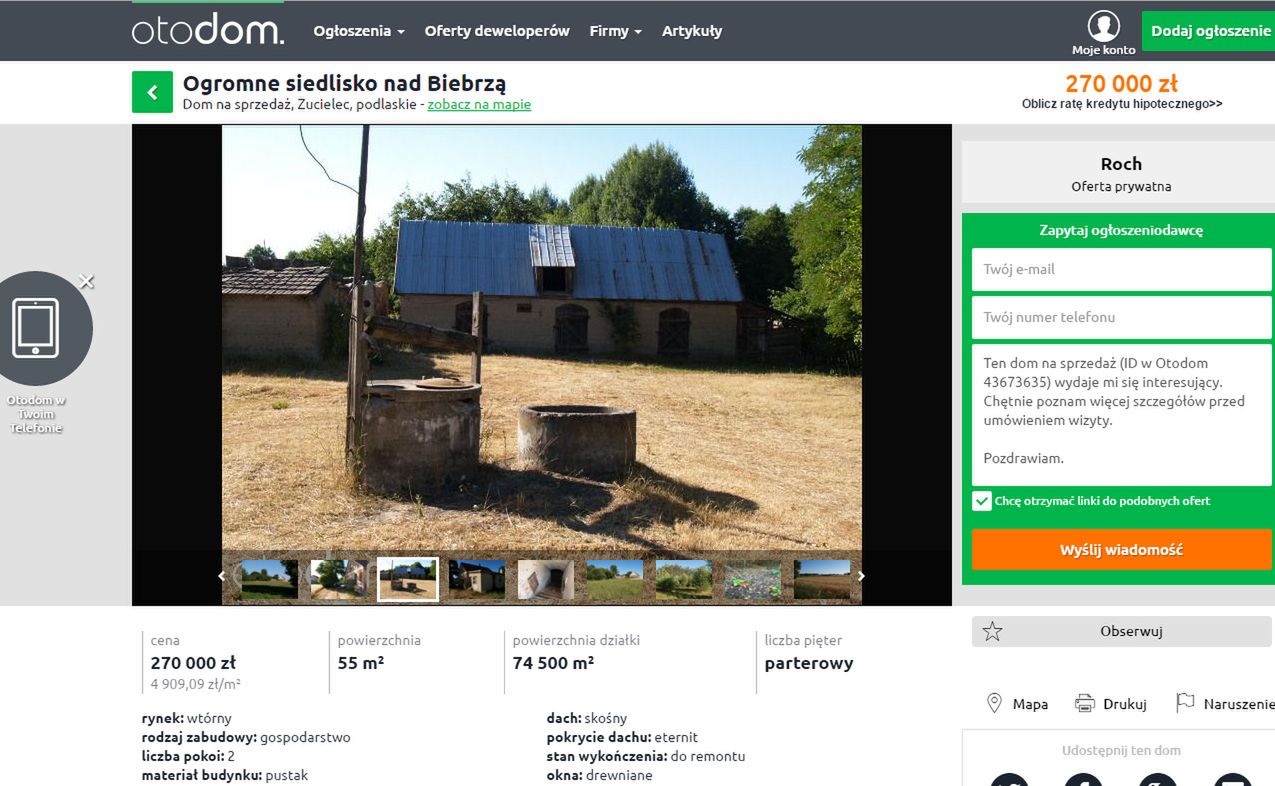Viewport: 1275px width, 786px height.
Task: Show next gallery thumbnails
Action: (861, 576)
